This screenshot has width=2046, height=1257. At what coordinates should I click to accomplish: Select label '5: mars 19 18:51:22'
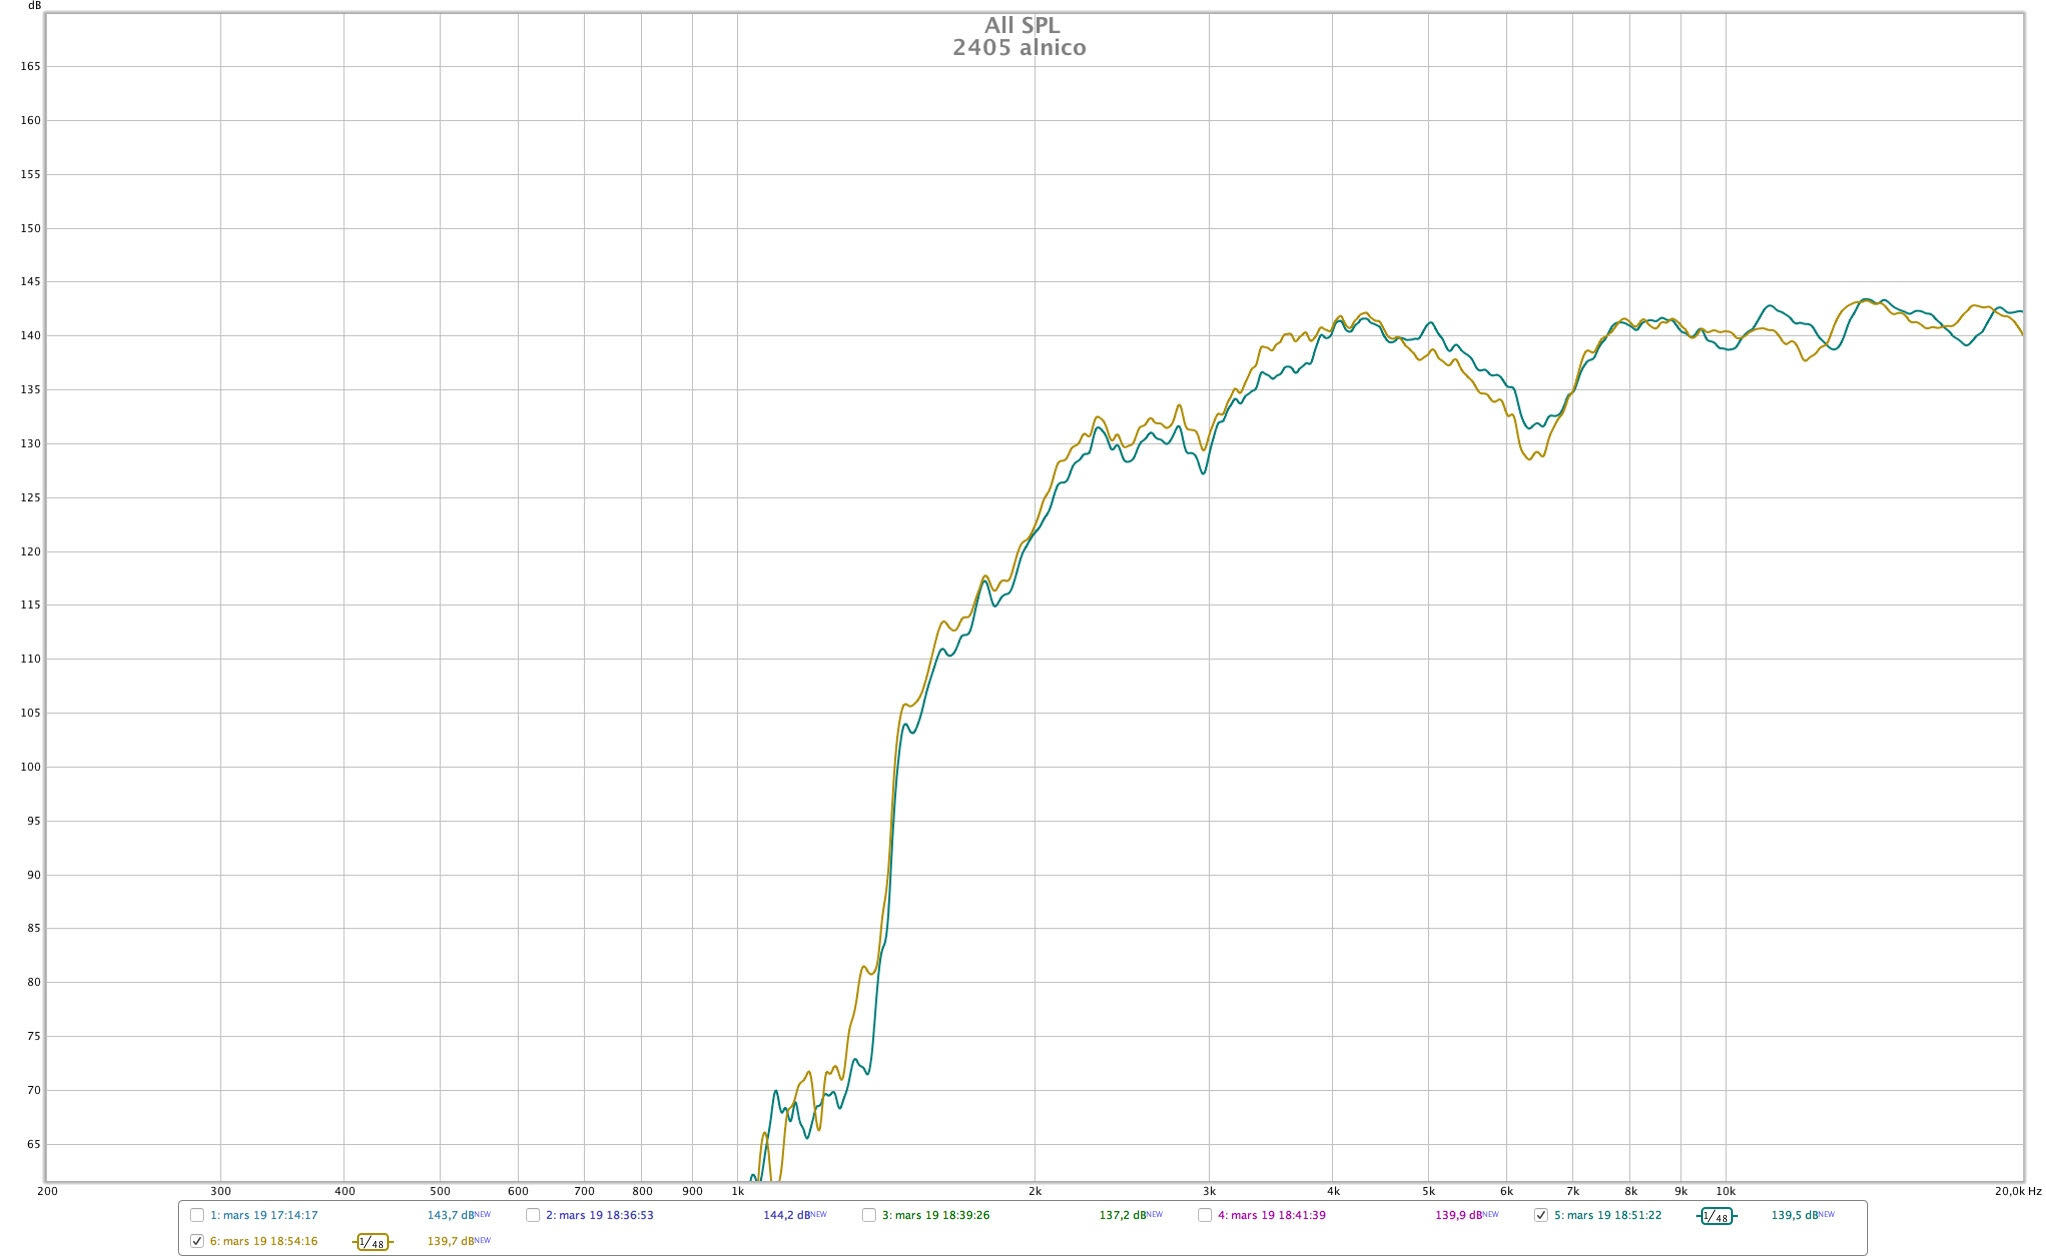coord(1608,1215)
